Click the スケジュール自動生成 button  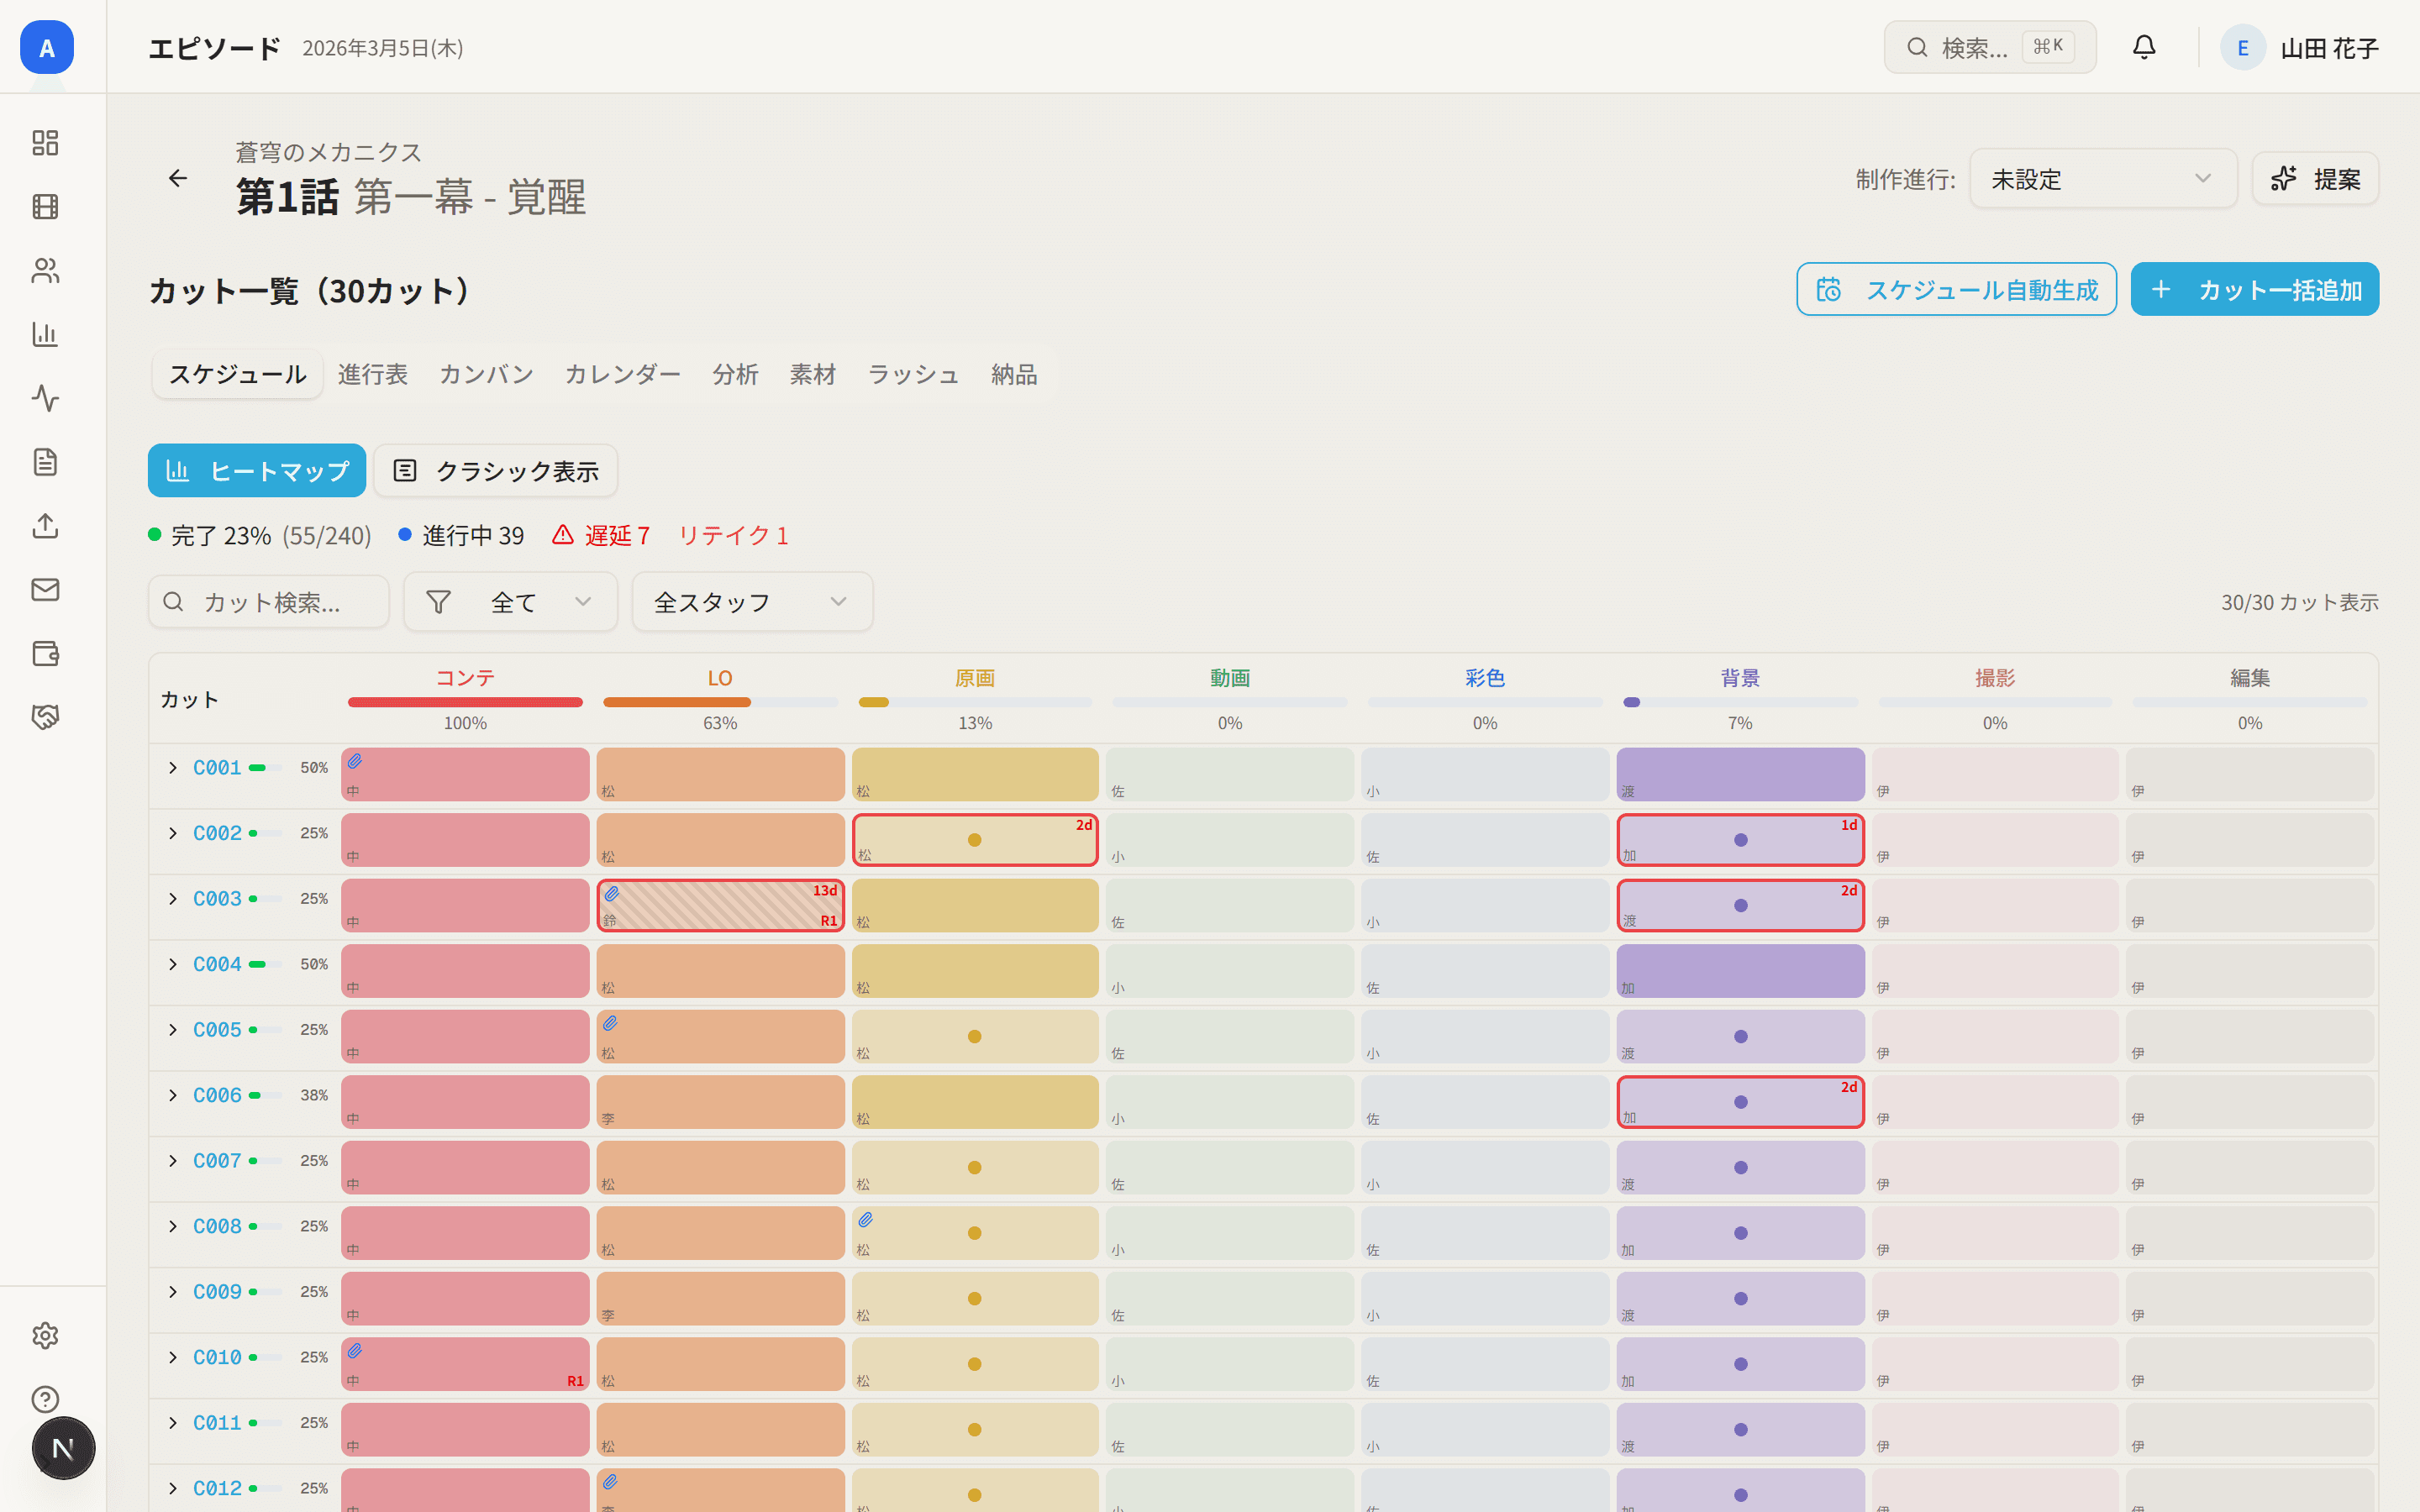[x=1956, y=290]
